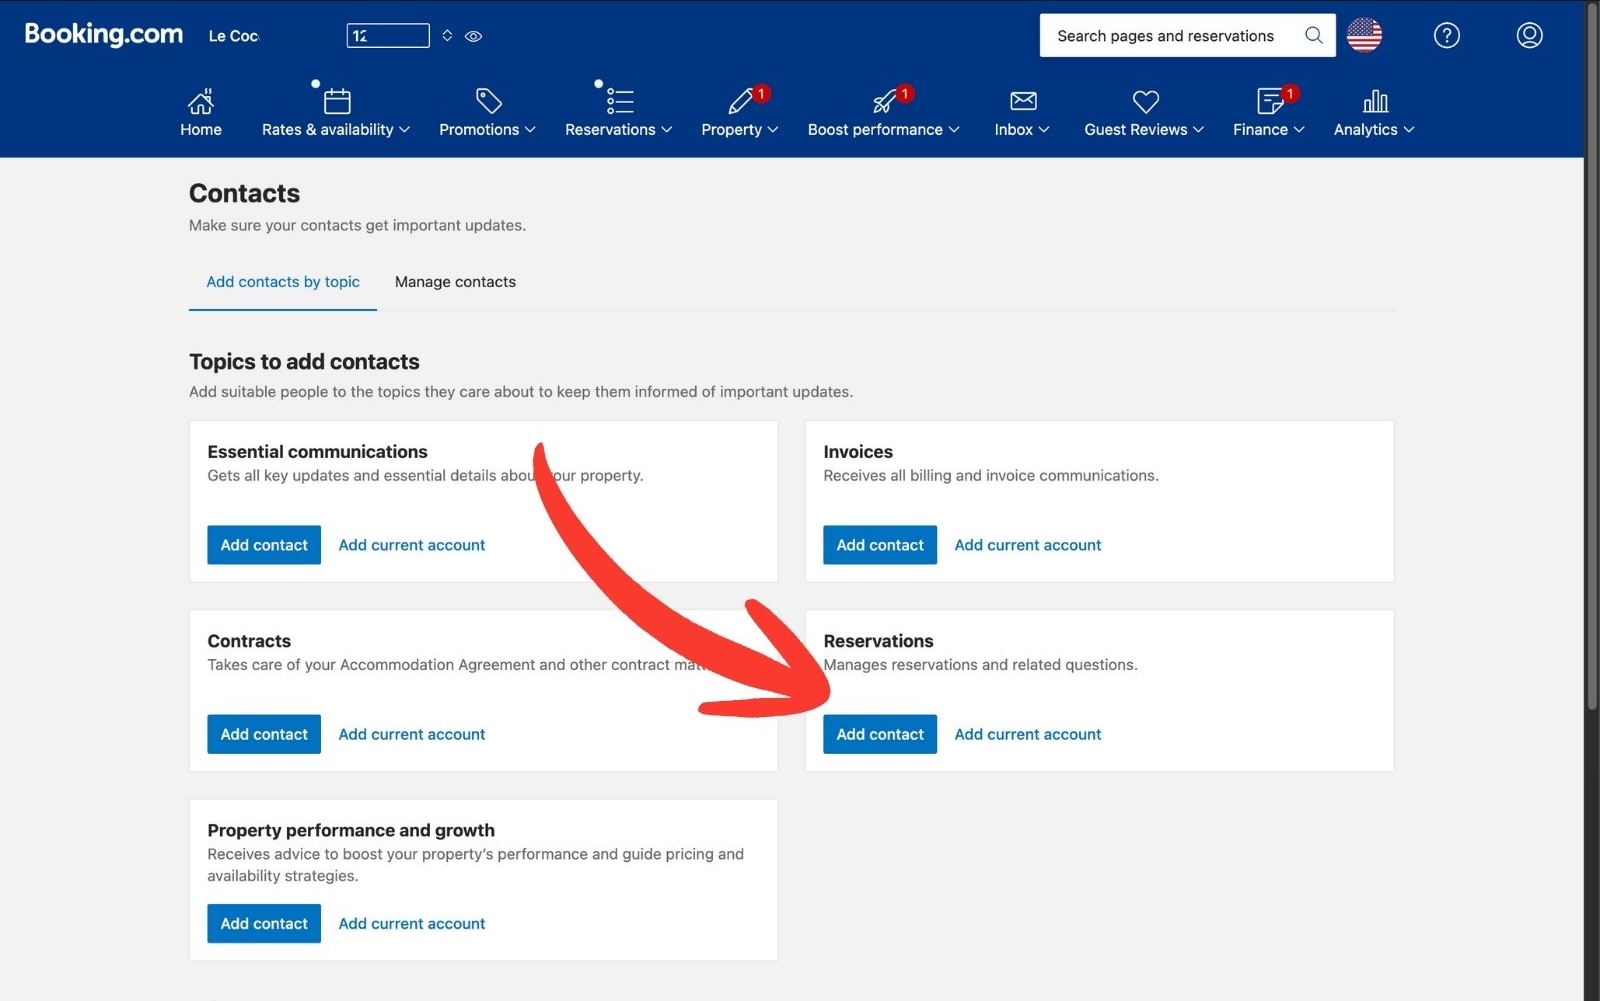This screenshot has width=1600, height=1001.
Task: Open the Home dashboard icon
Action: click(x=200, y=102)
